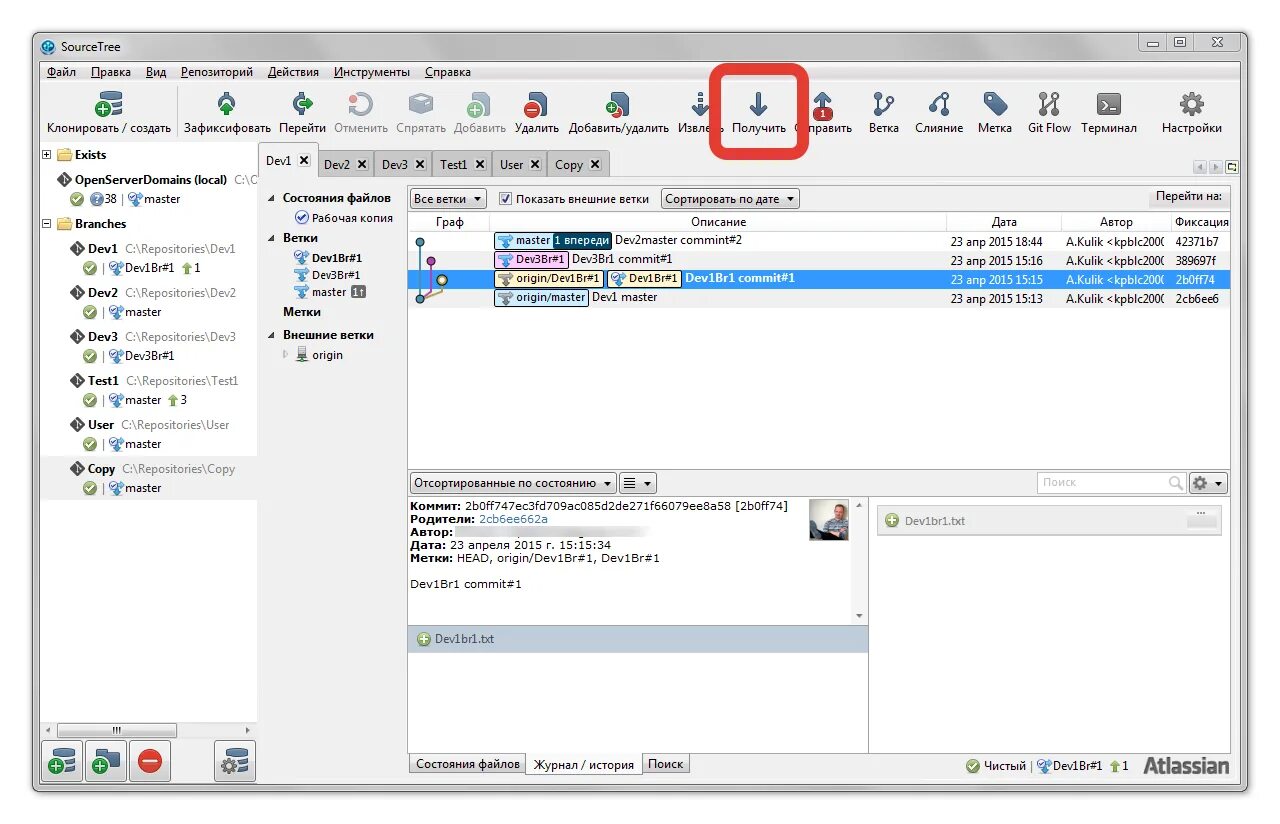Click the add repository icon in the bottom bar
The width and height of the screenshot is (1280, 824).
pos(63,762)
